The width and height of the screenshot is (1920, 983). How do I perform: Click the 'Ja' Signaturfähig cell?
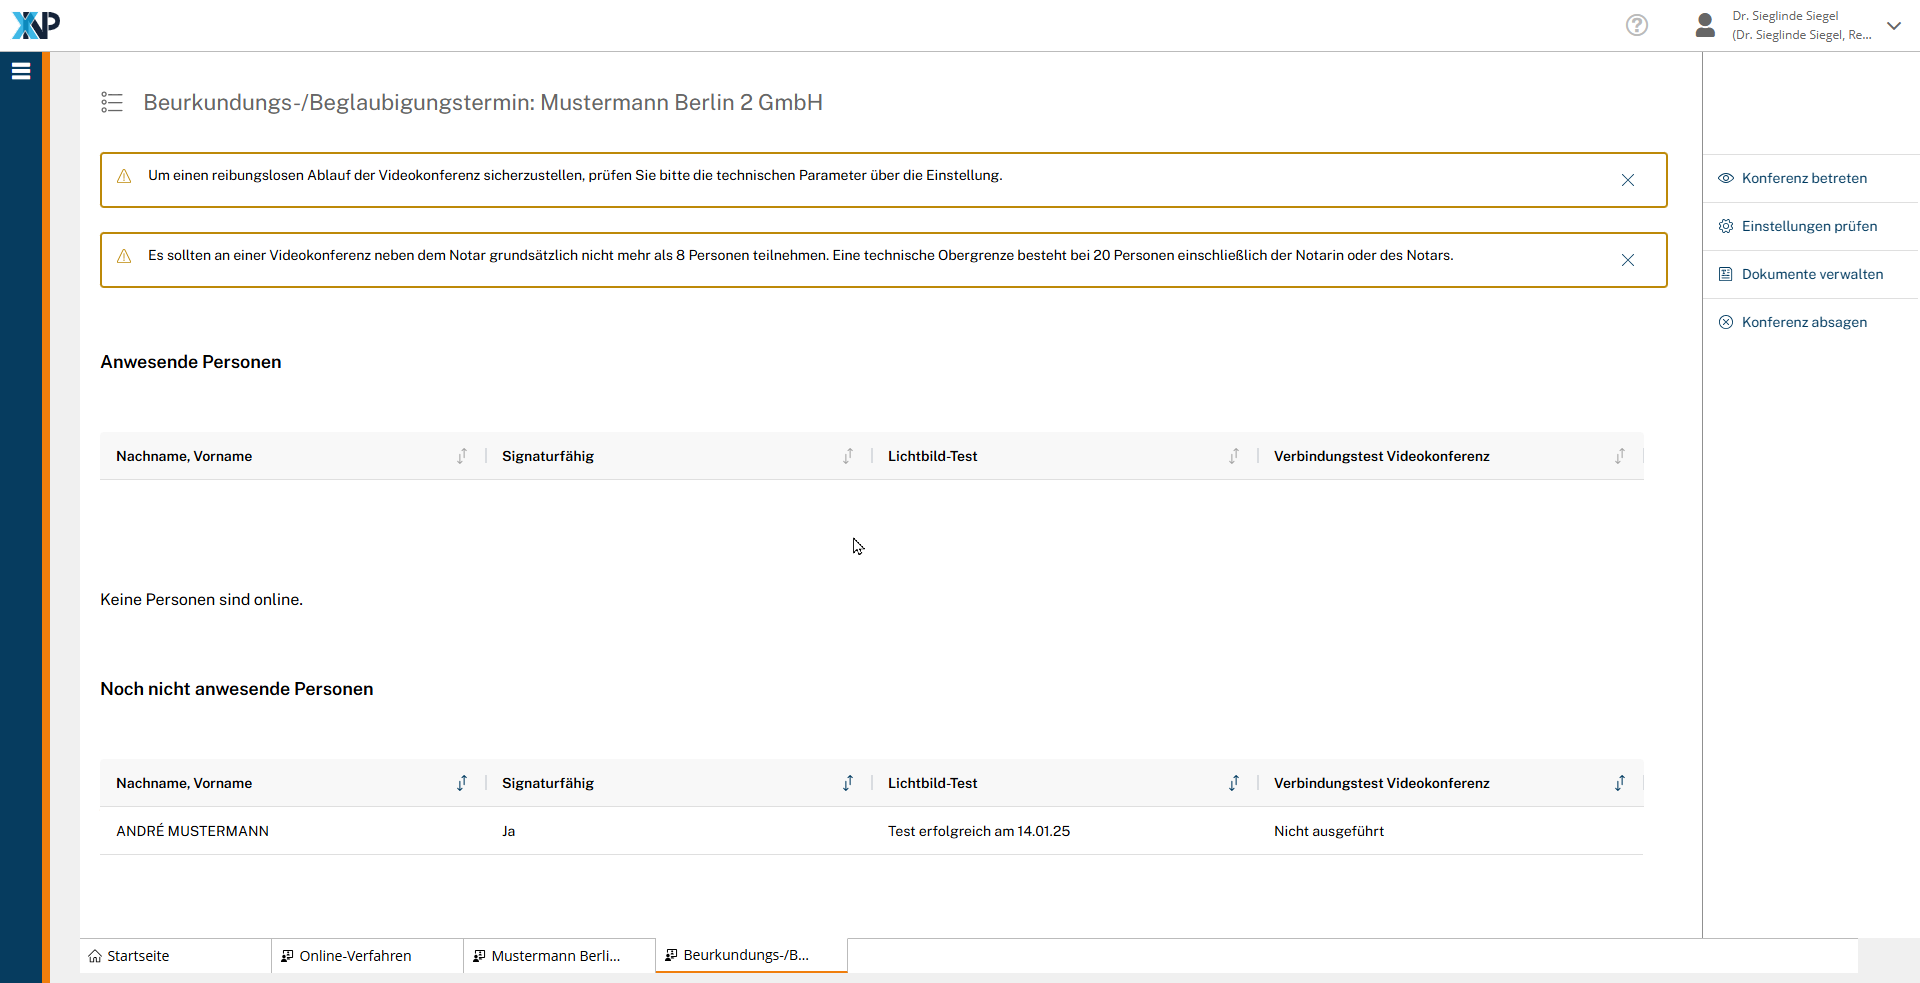(509, 831)
